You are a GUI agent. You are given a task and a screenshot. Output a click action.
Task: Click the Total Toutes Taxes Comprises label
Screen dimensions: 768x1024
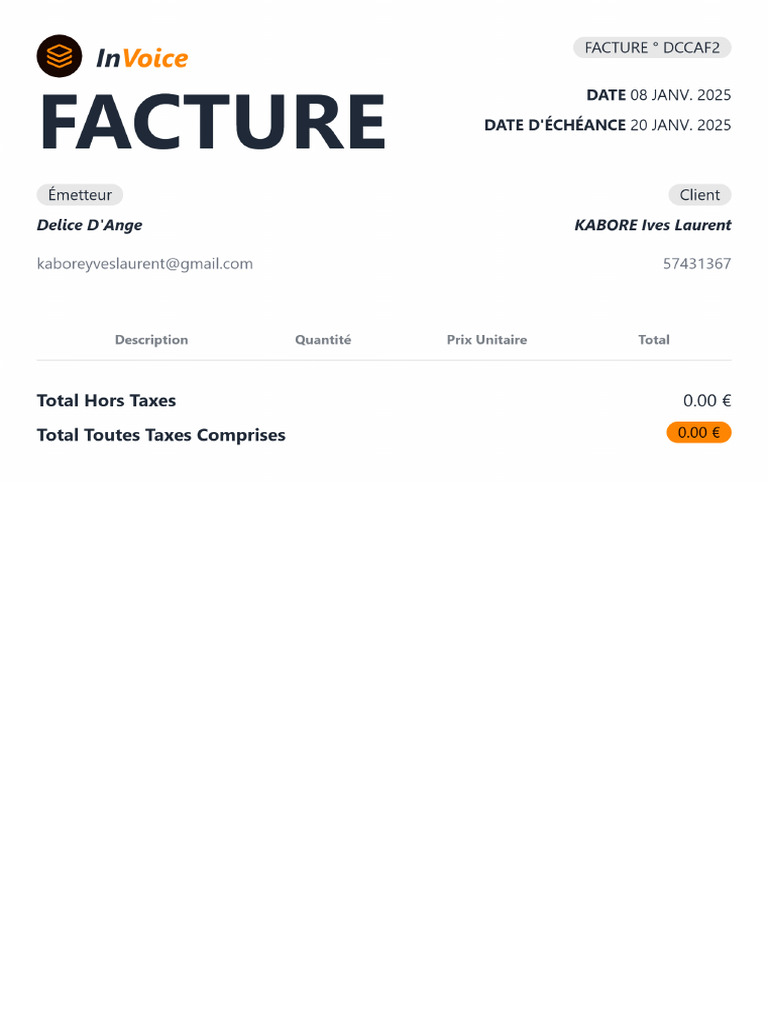point(161,435)
